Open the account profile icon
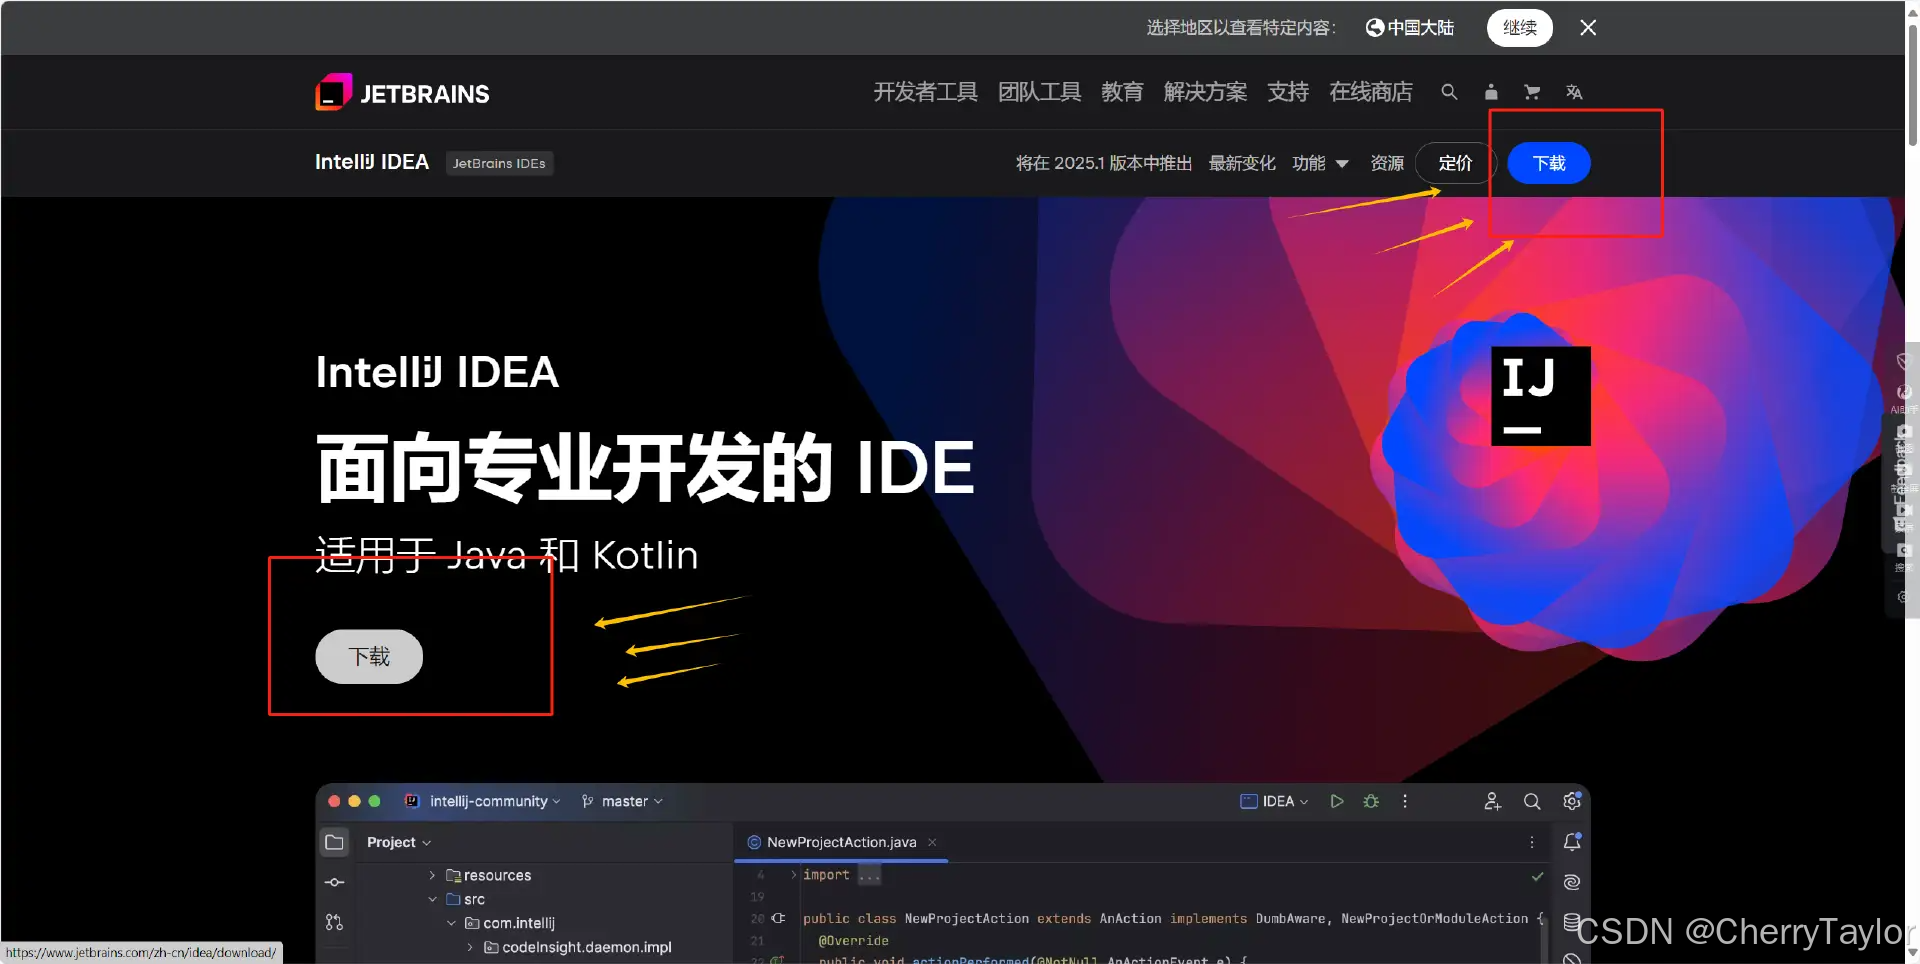The image size is (1920, 964). click(x=1490, y=92)
